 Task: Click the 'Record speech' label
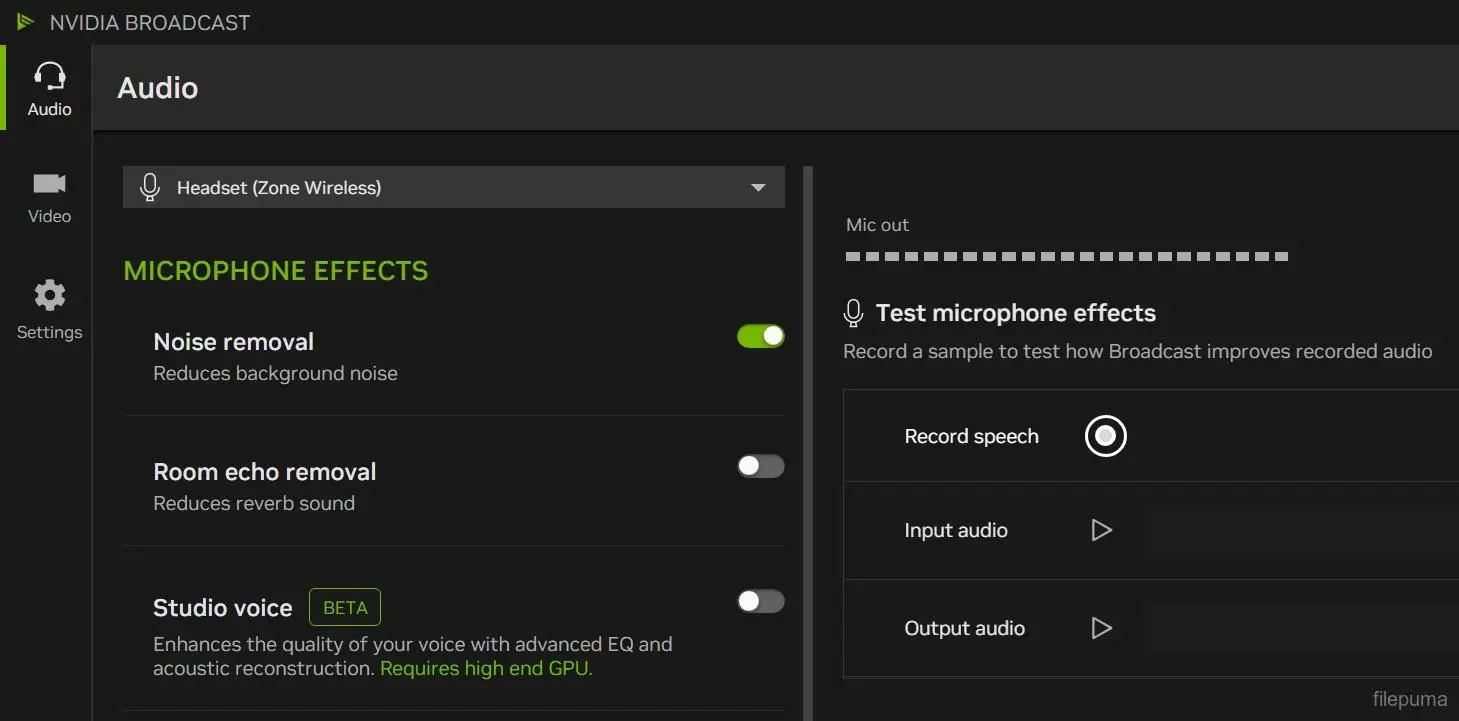pos(972,437)
